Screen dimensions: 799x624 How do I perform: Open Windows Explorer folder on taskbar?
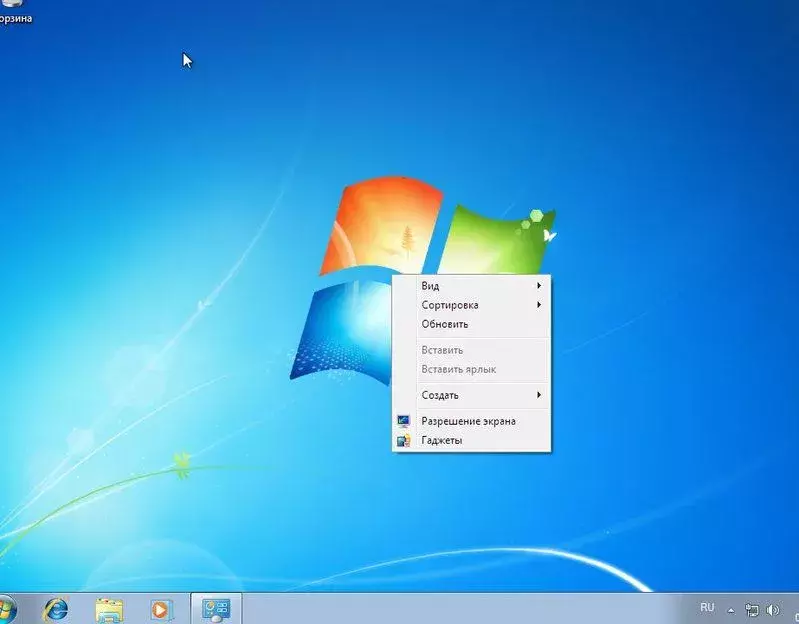click(x=109, y=610)
